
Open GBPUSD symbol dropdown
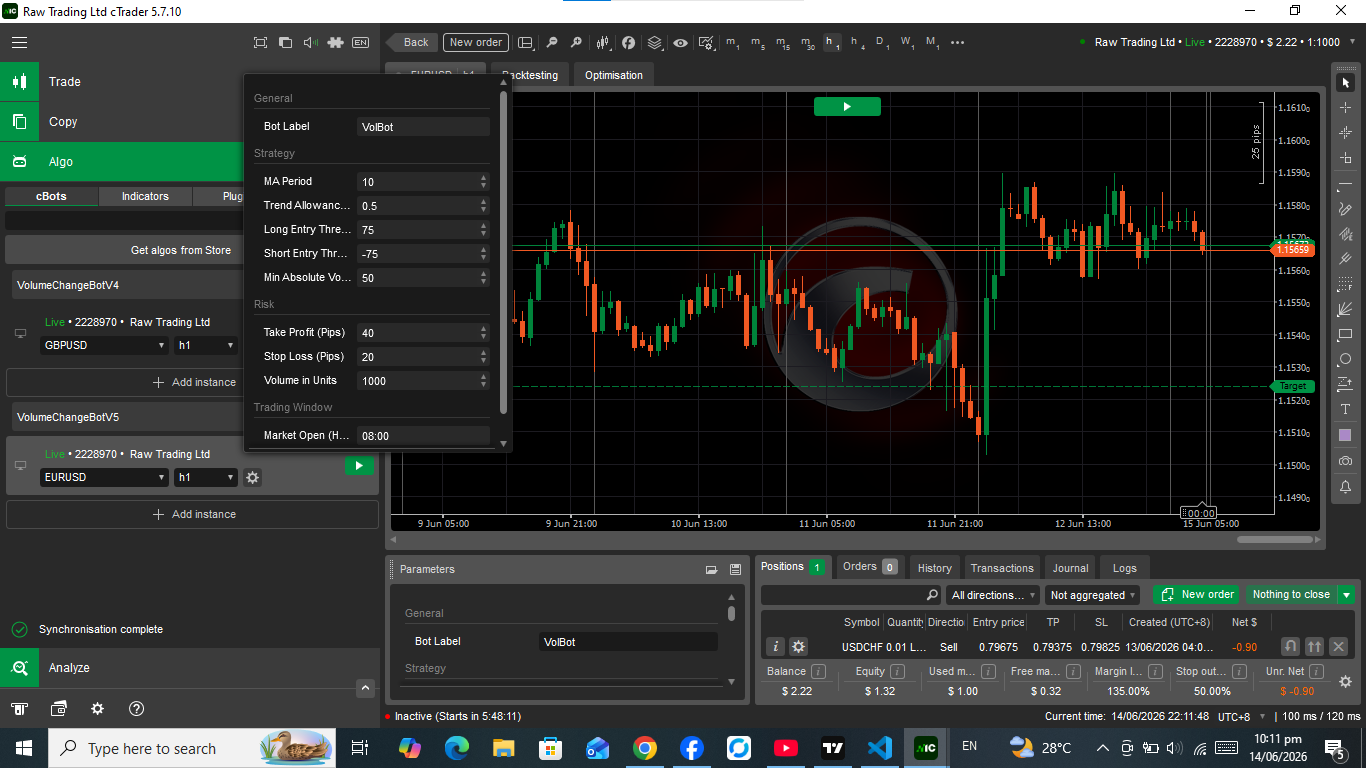[x=105, y=345]
